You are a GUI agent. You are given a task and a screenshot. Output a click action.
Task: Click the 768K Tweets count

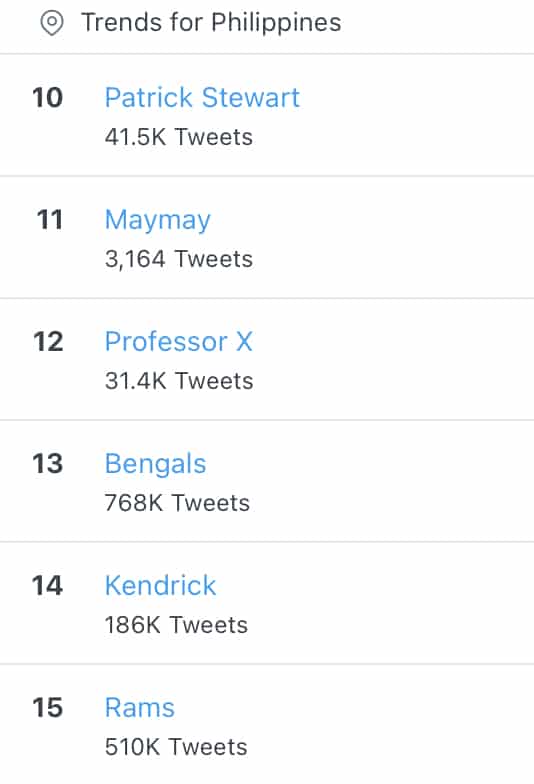pyautogui.click(x=177, y=503)
